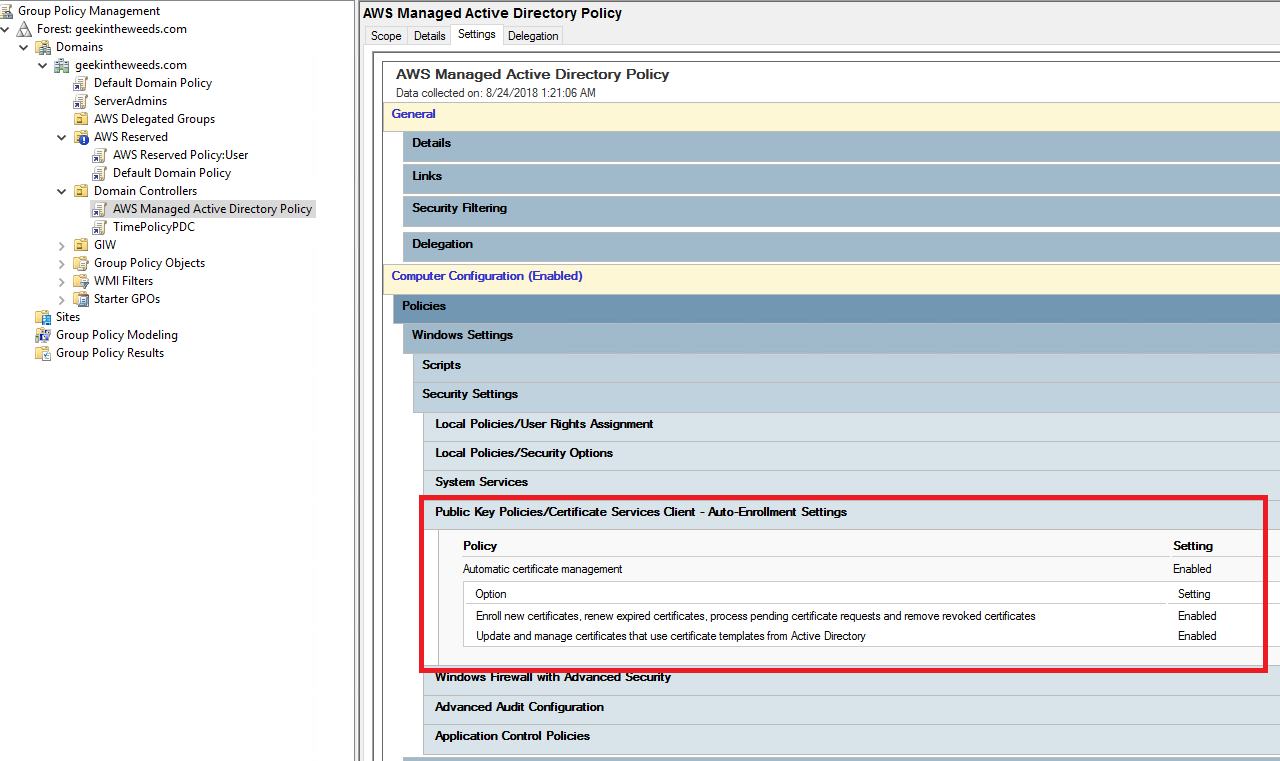The height and width of the screenshot is (761, 1280).
Task: Select the Default Domain Policy GPO icon
Action: (80, 82)
